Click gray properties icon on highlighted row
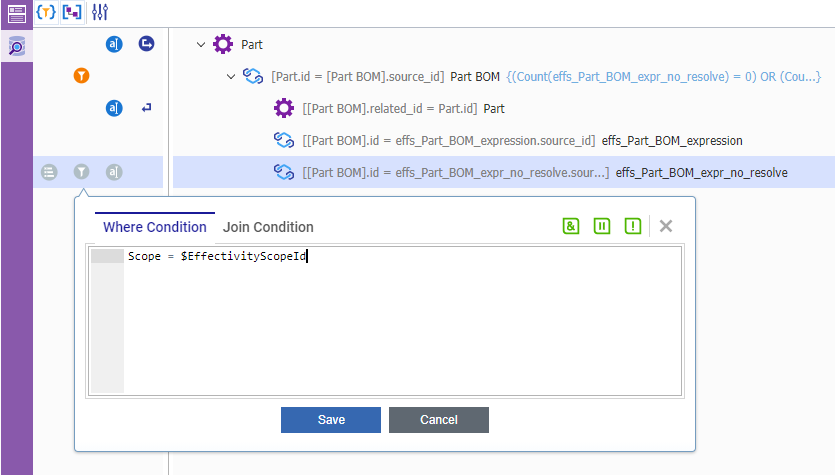The image size is (835, 475). pyautogui.click(x=114, y=172)
